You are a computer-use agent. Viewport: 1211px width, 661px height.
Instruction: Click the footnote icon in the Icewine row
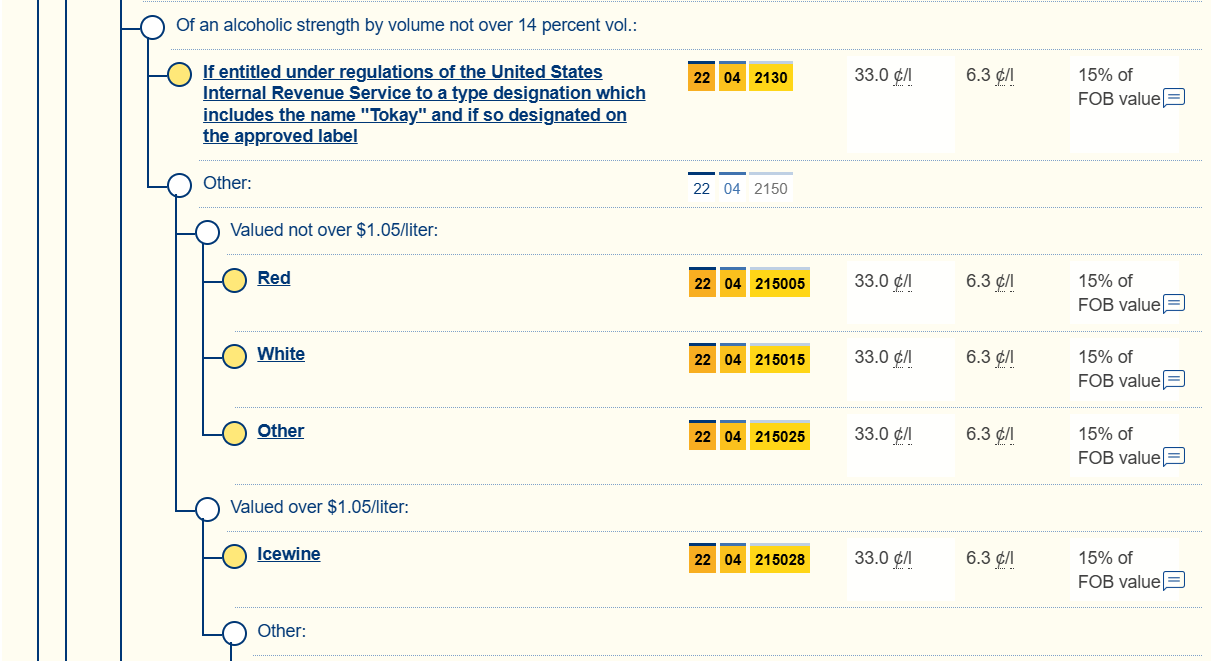click(x=1174, y=581)
